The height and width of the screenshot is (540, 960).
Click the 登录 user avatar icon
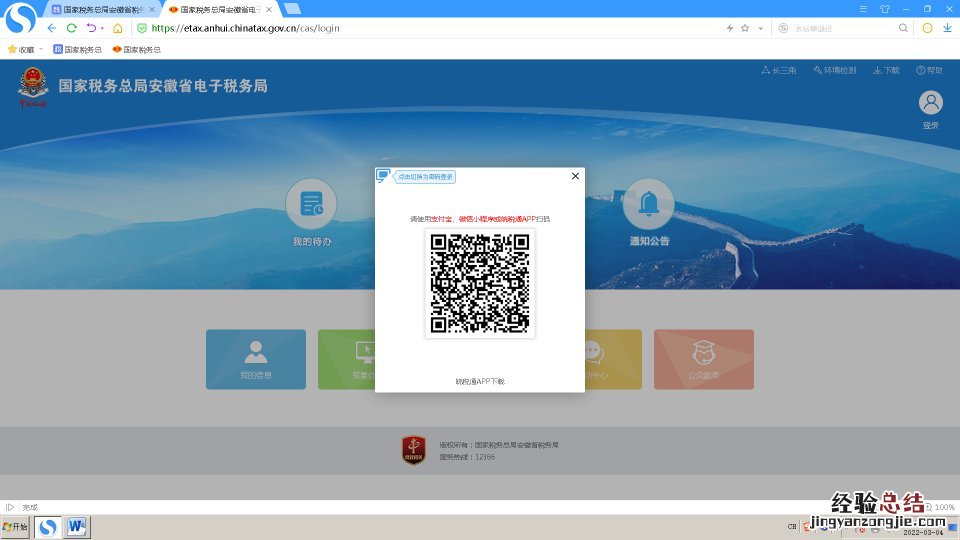(x=931, y=103)
